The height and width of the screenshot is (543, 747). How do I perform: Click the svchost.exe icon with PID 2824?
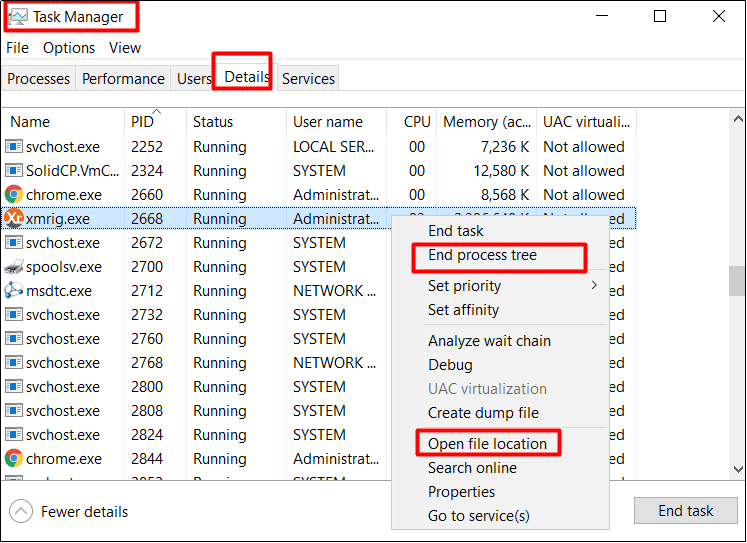pyautogui.click(x=14, y=434)
